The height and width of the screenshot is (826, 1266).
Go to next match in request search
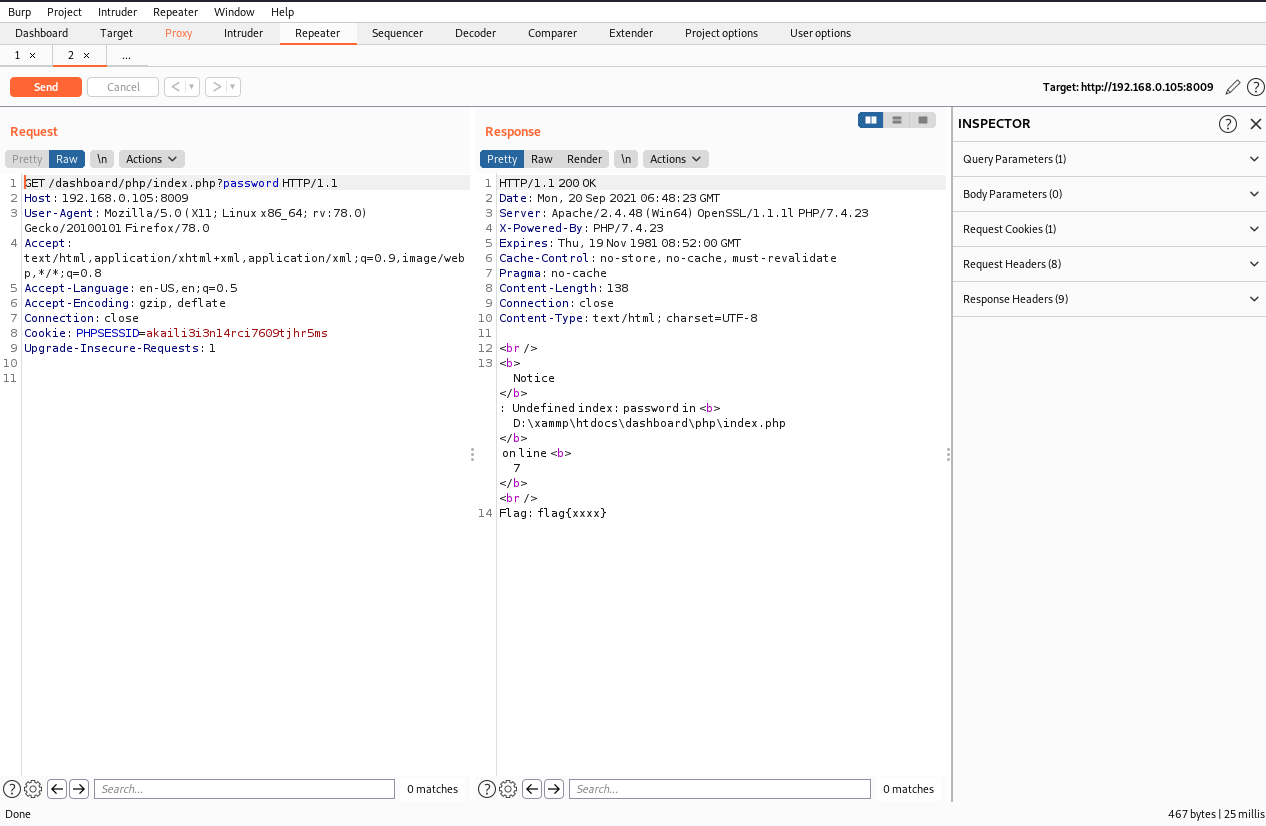[79, 789]
